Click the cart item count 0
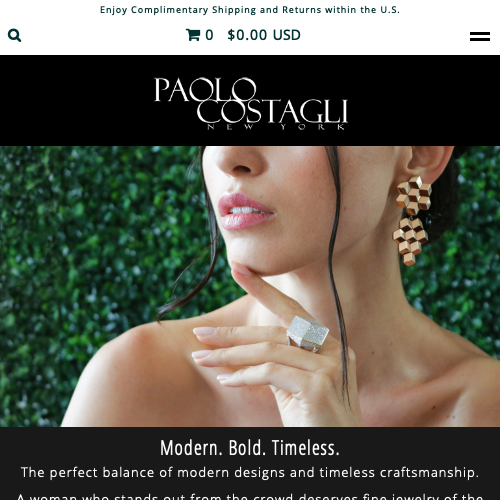The image size is (500, 500). click(209, 35)
